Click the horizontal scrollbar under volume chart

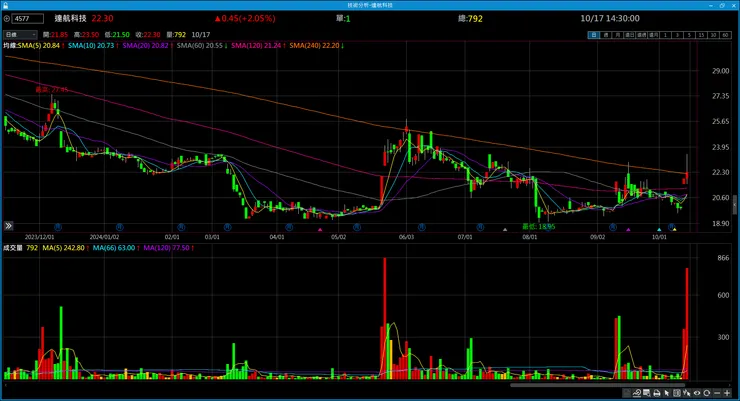(x=597, y=385)
